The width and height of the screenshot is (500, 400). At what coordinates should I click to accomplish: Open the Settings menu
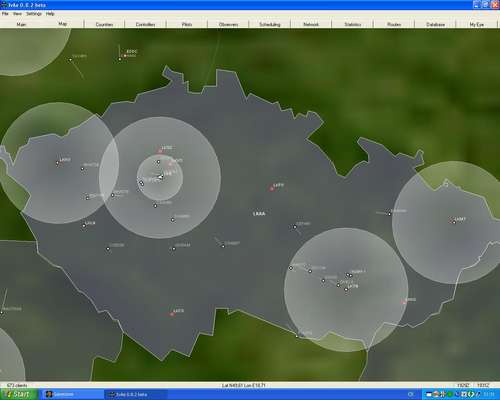click(x=34, y=14)
